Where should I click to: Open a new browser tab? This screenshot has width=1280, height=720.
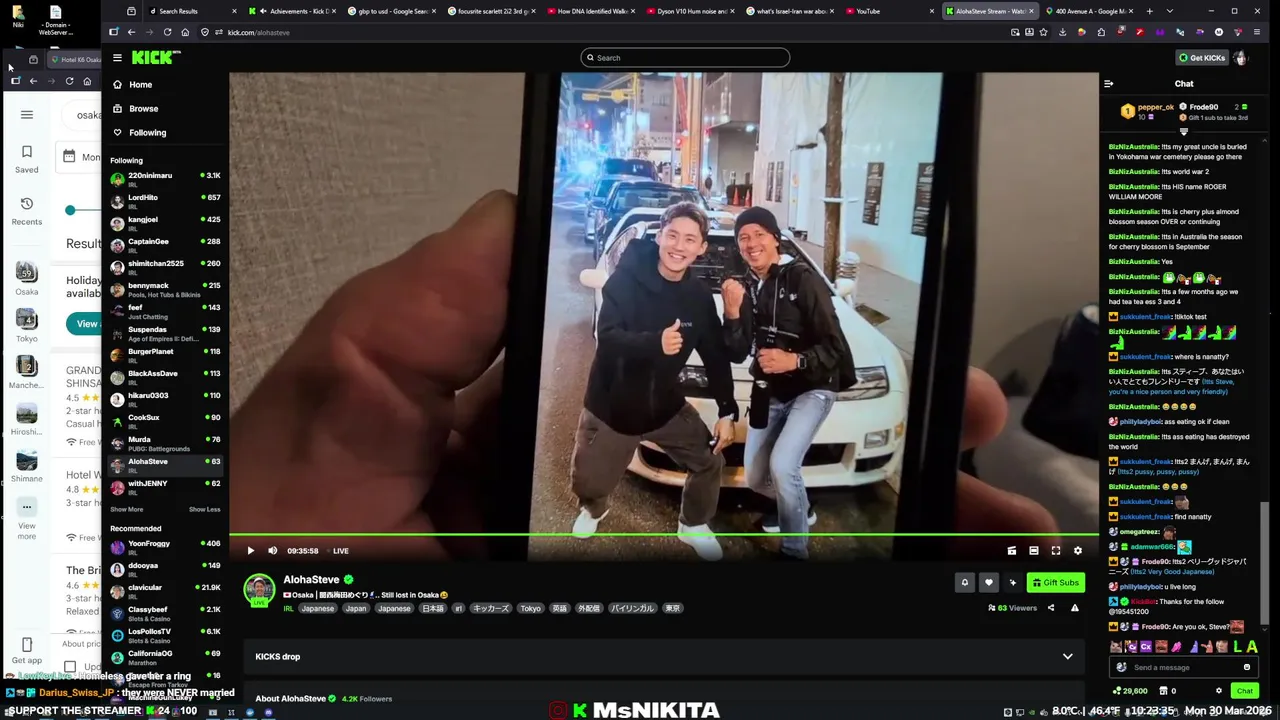coord(1150,11)
